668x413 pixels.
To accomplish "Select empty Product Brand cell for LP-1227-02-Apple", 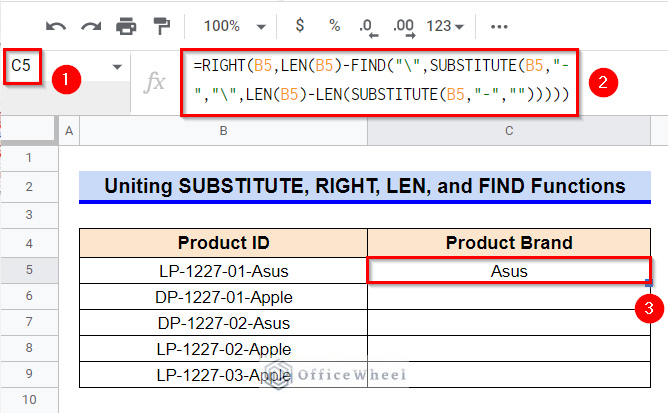I will pos(509,349).
